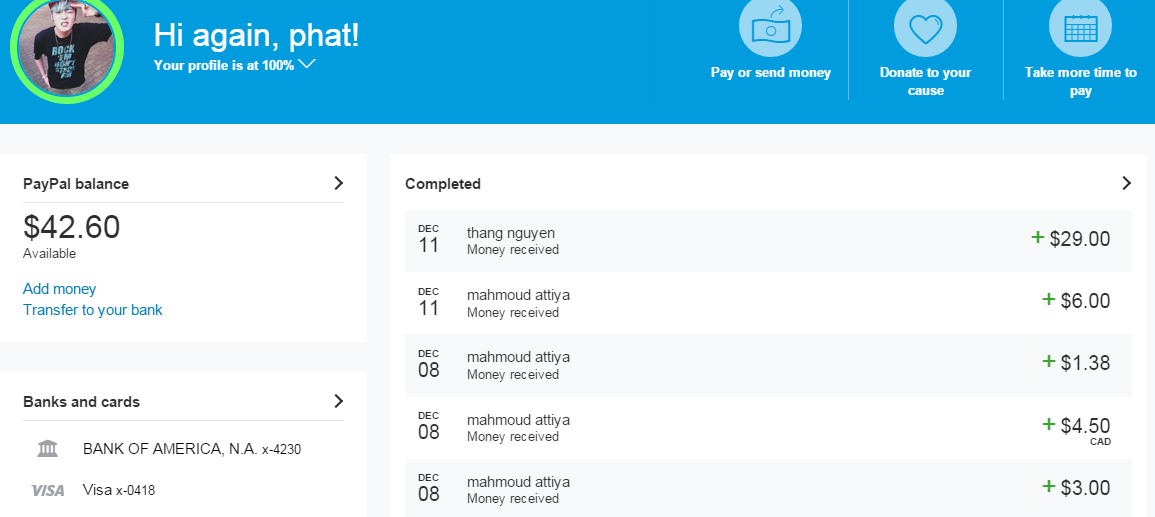The width and height of the screenshot is (1155, 517).
Task: Click the Completed section heading
Action: 443,184
